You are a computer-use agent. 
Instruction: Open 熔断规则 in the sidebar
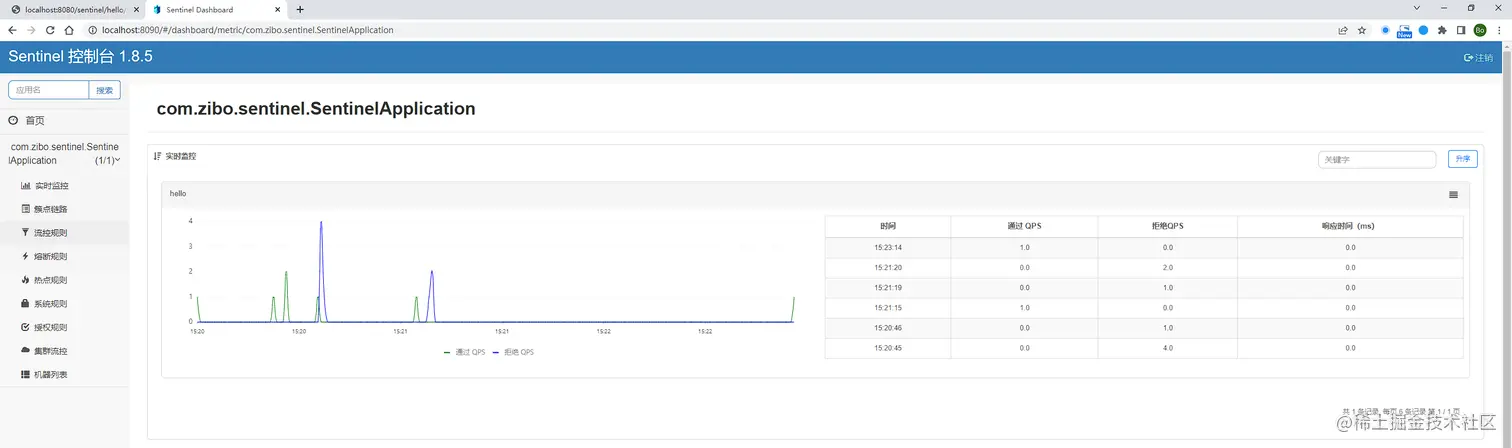pos(64,256)
